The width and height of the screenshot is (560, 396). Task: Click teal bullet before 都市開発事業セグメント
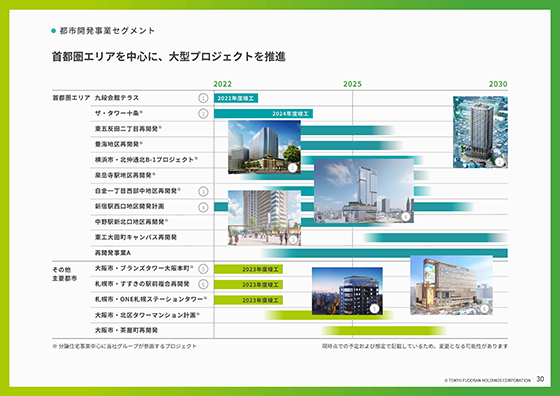point(54,31)
